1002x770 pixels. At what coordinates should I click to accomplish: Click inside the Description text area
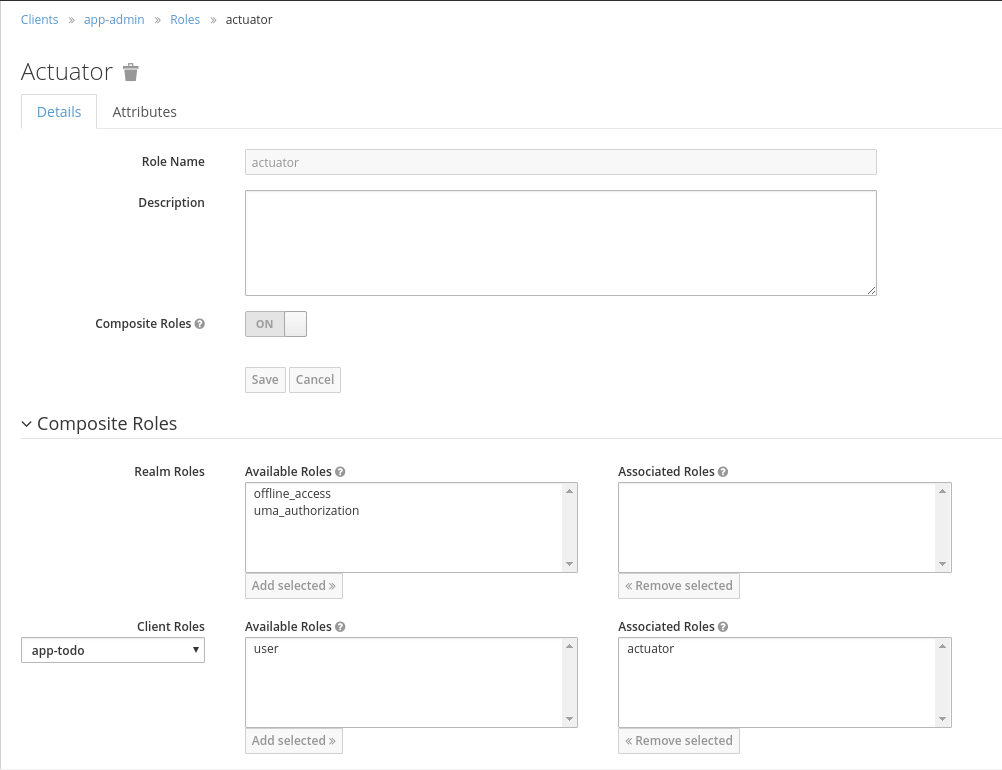(560, 243)
